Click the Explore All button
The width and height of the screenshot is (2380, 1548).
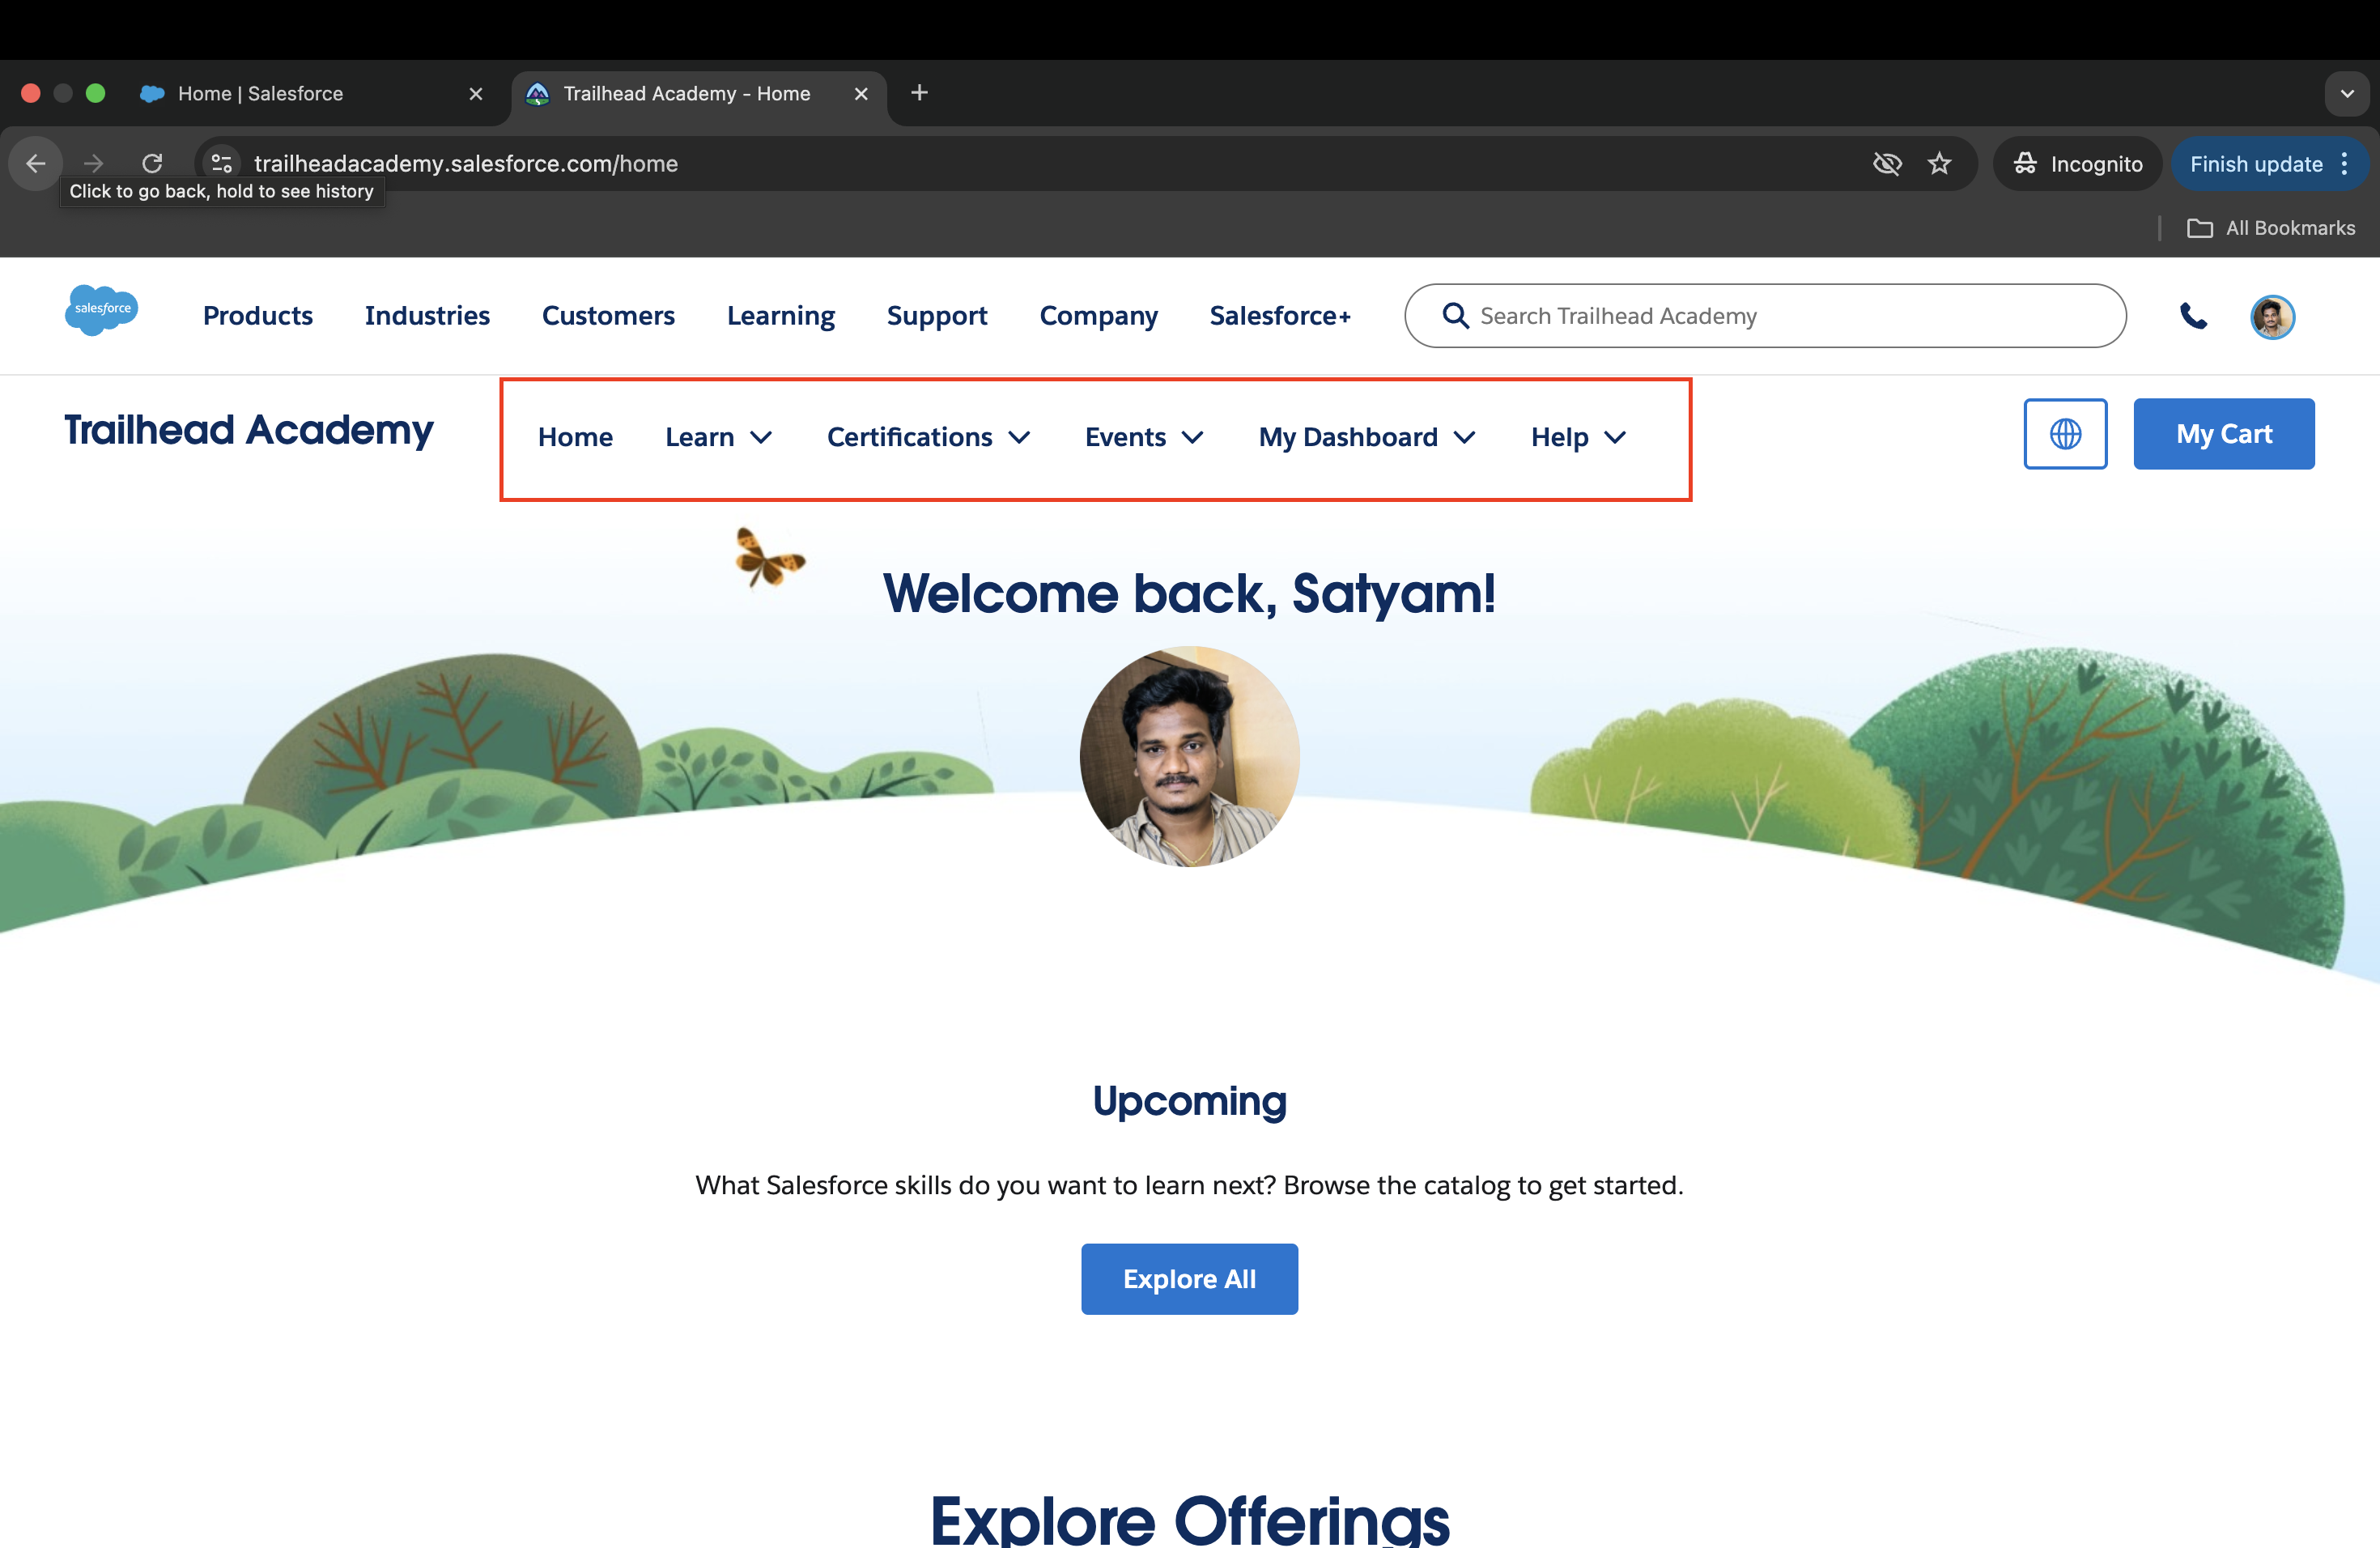click(x=1189, y=1279)
